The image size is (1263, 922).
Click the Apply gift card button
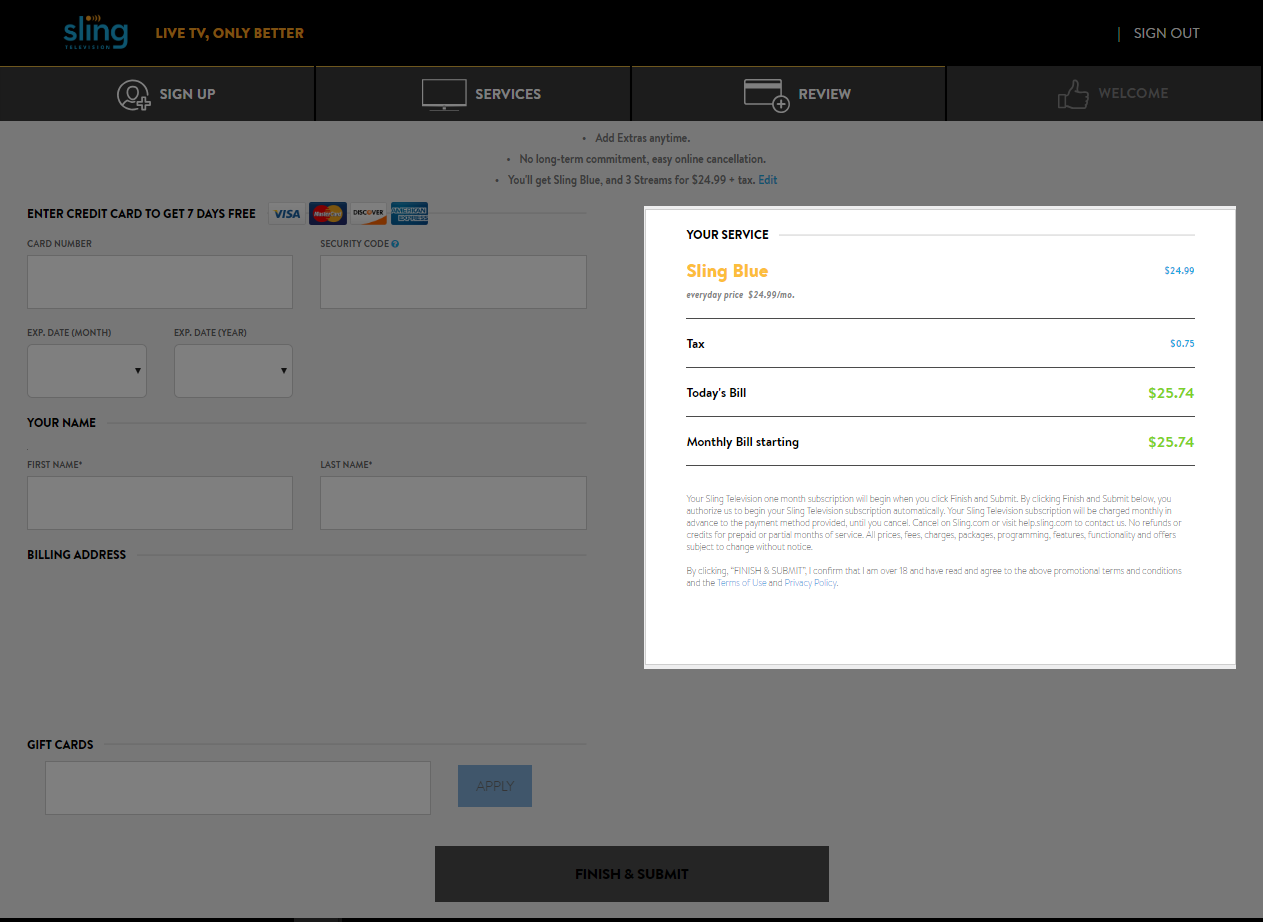tap(495, 786)
